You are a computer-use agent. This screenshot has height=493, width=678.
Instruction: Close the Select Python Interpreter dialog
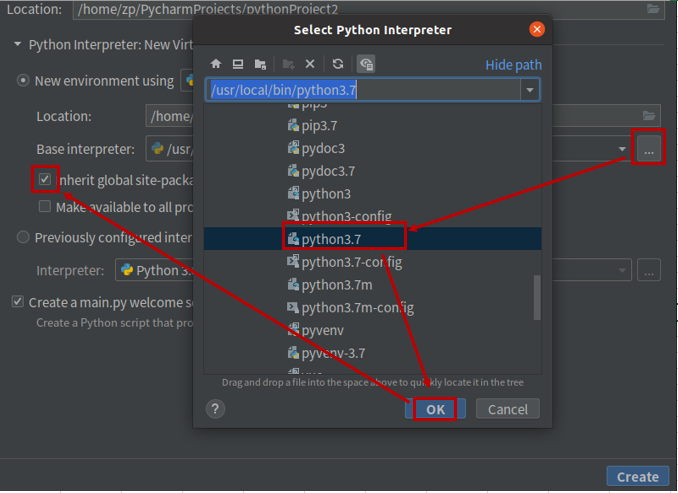pyautogui.click(x=537, y=29)
